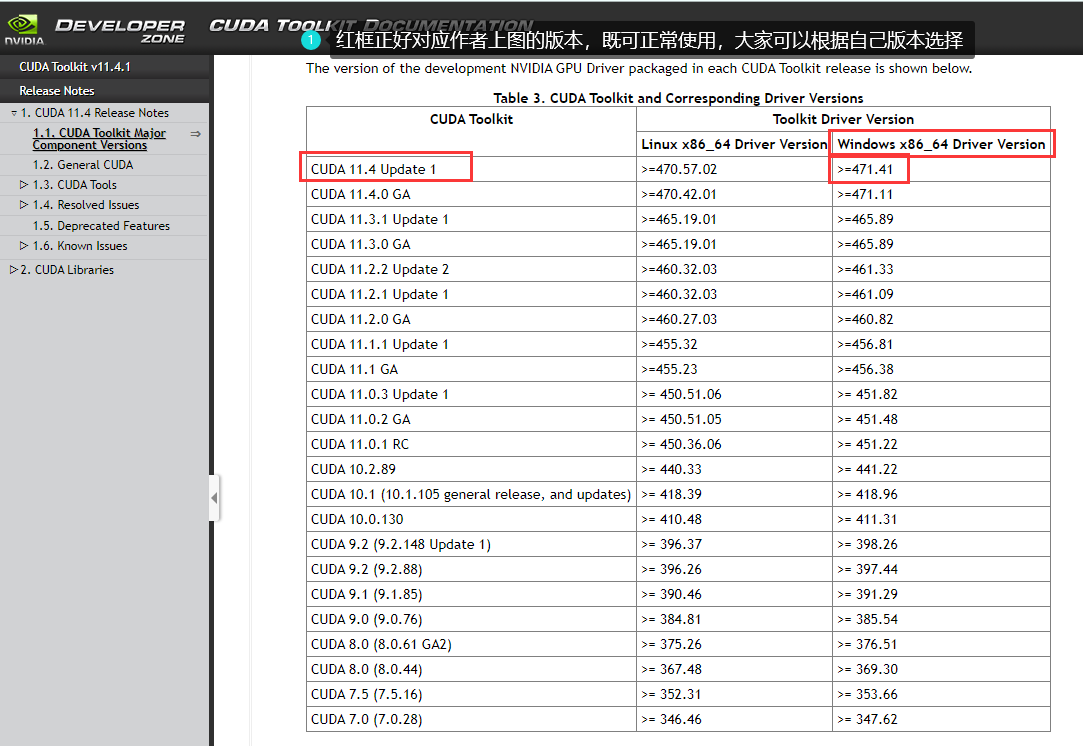Open the 1.2. General CUDA entry
Screen dimensions: 1083x746
point(83,164)
